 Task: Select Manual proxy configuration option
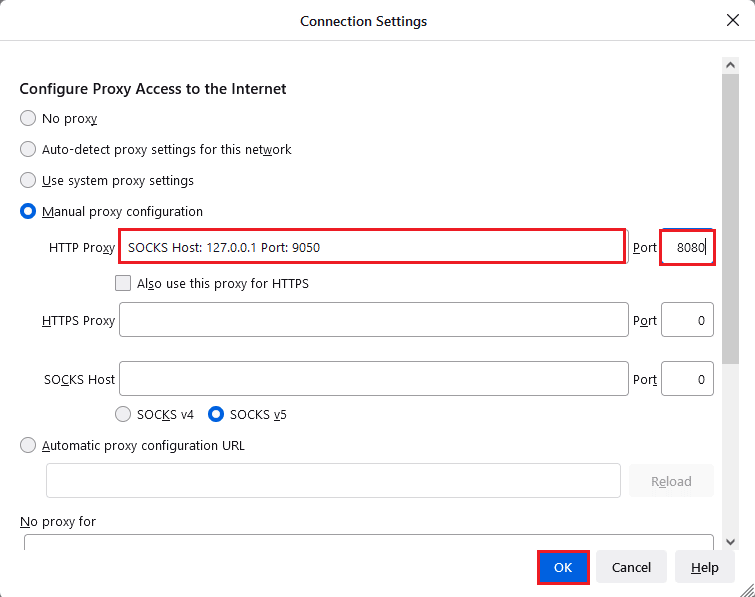tap(28, 211)
